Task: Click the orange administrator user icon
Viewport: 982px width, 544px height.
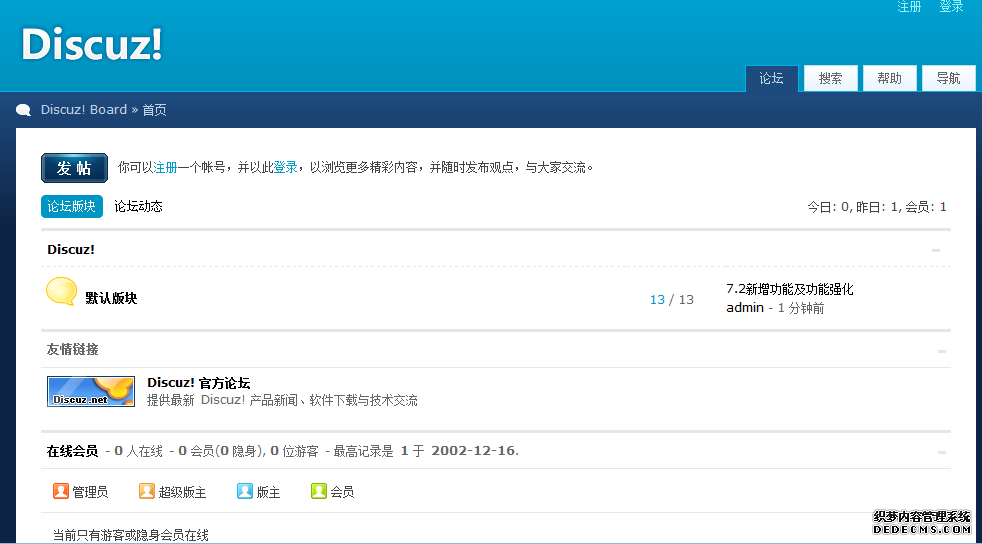Action: [61, 491]
